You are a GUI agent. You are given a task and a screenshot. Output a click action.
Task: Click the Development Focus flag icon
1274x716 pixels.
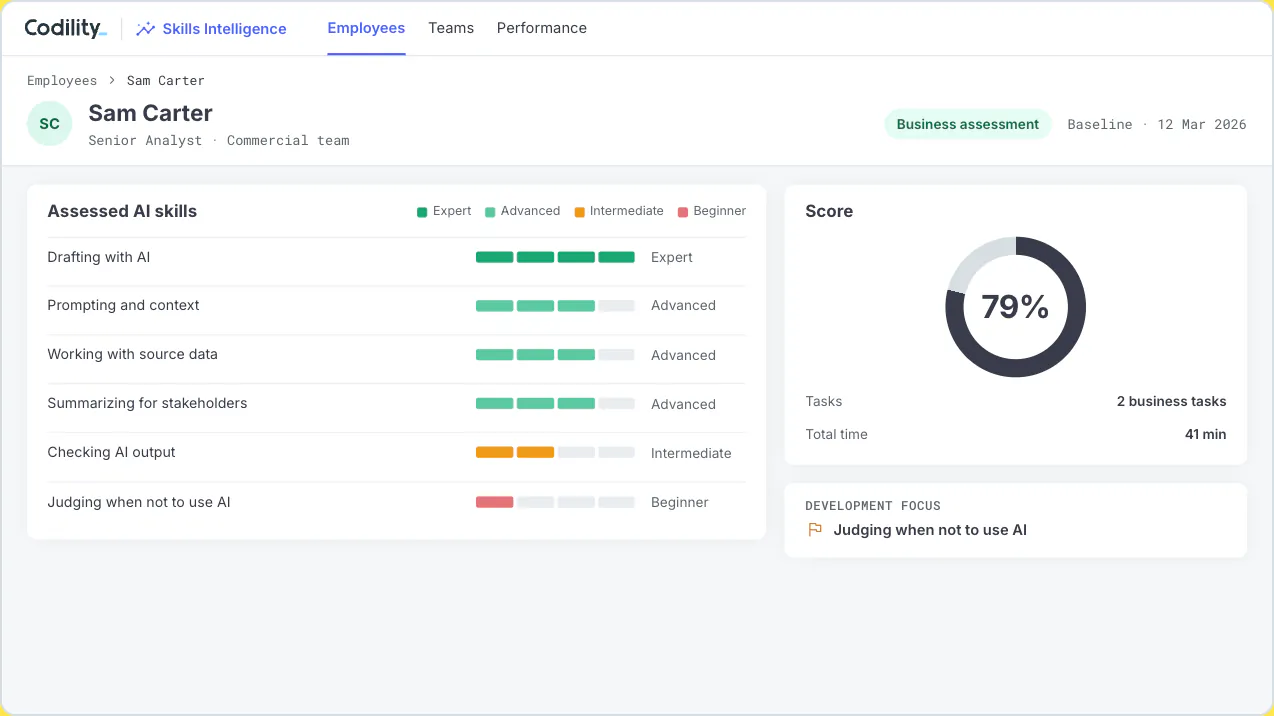(815, 530)
